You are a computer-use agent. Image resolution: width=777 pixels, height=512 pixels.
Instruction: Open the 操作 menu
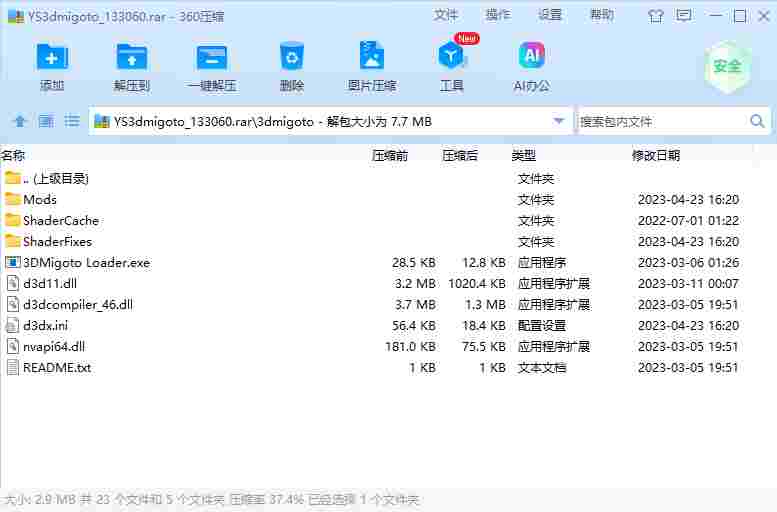(x=498, y=15)
